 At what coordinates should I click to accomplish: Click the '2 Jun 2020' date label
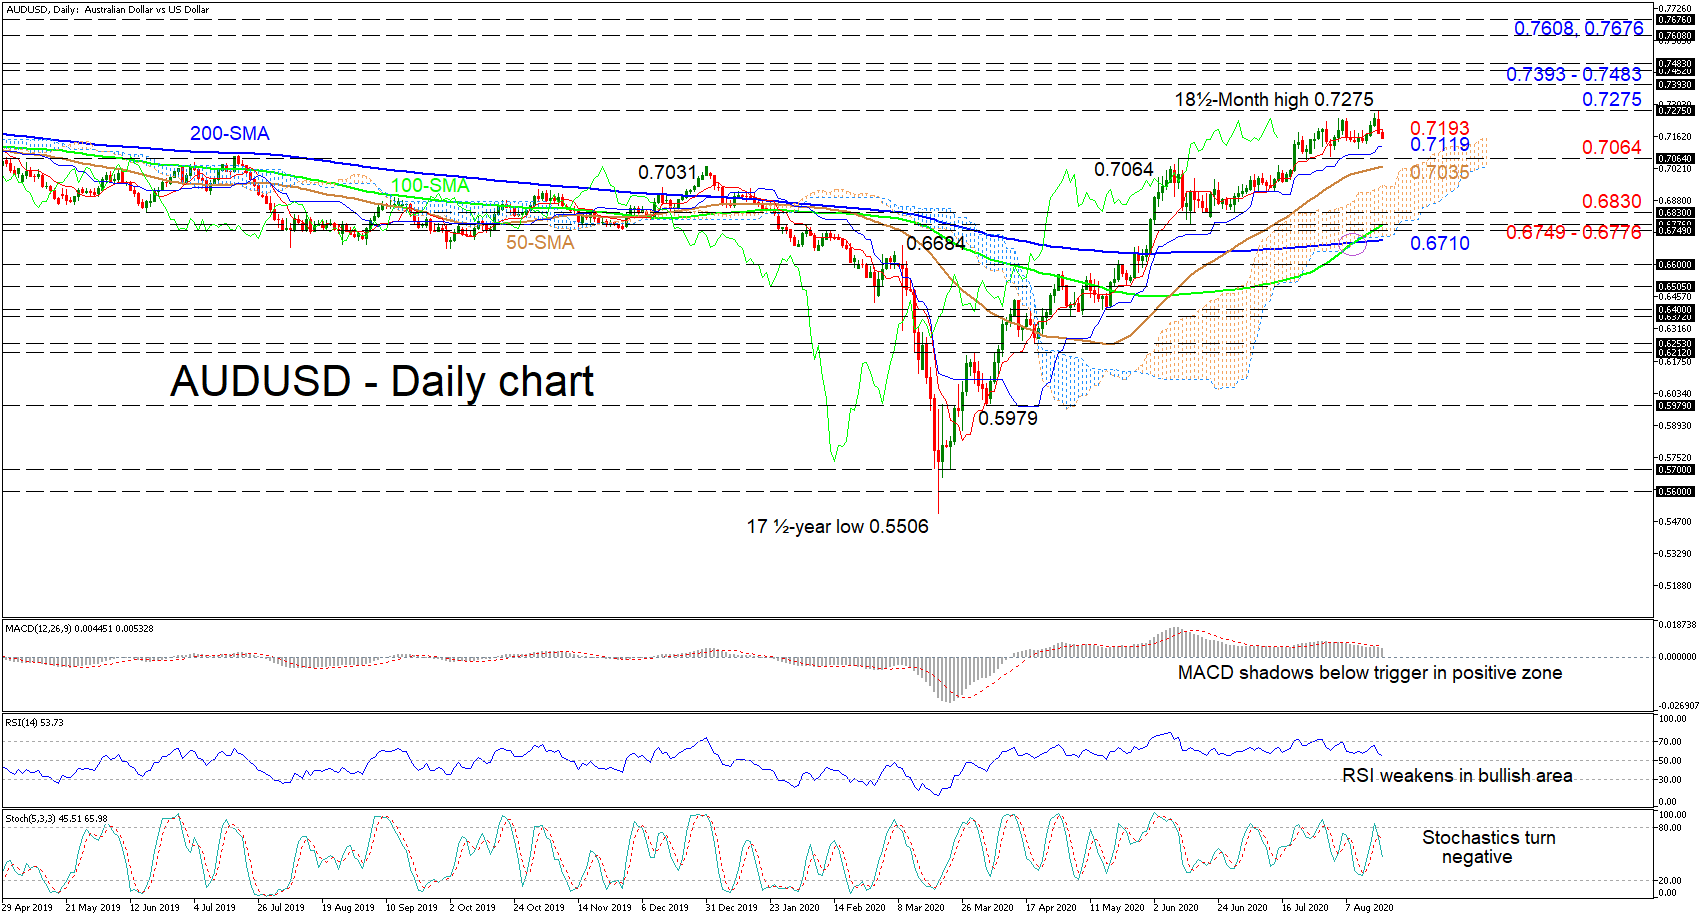1176,908
